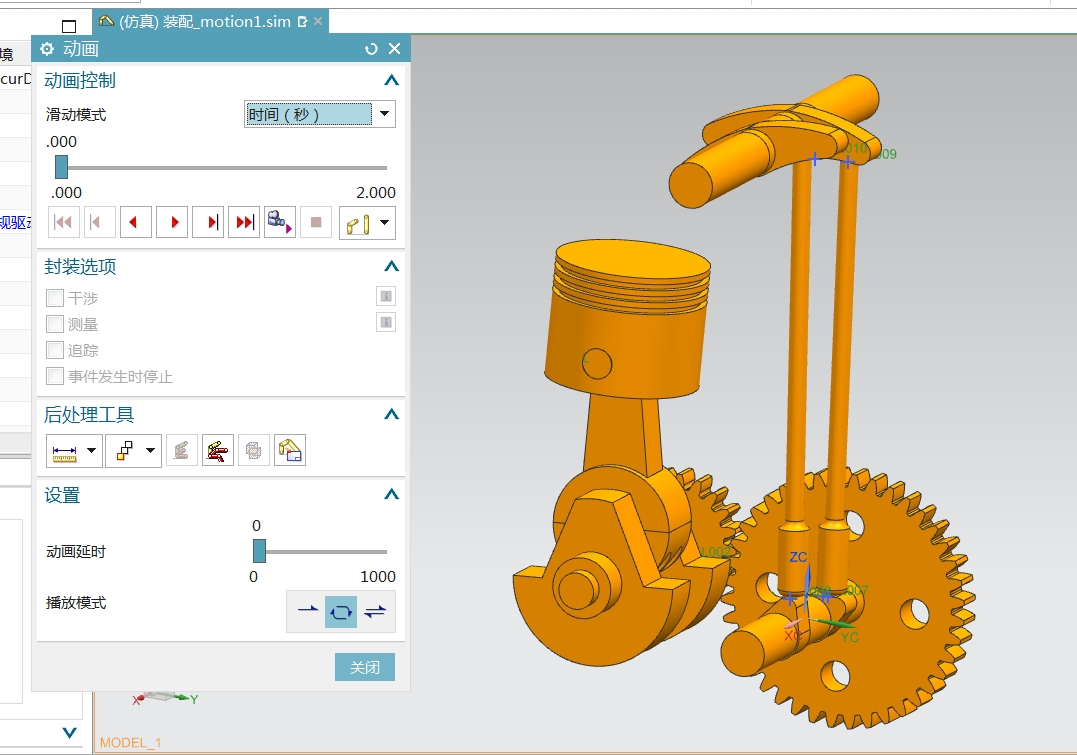This screenshot has height=755, width=1077.
Task: Open the sliding mode dropdown 时间（秒）
Action: 319,114
